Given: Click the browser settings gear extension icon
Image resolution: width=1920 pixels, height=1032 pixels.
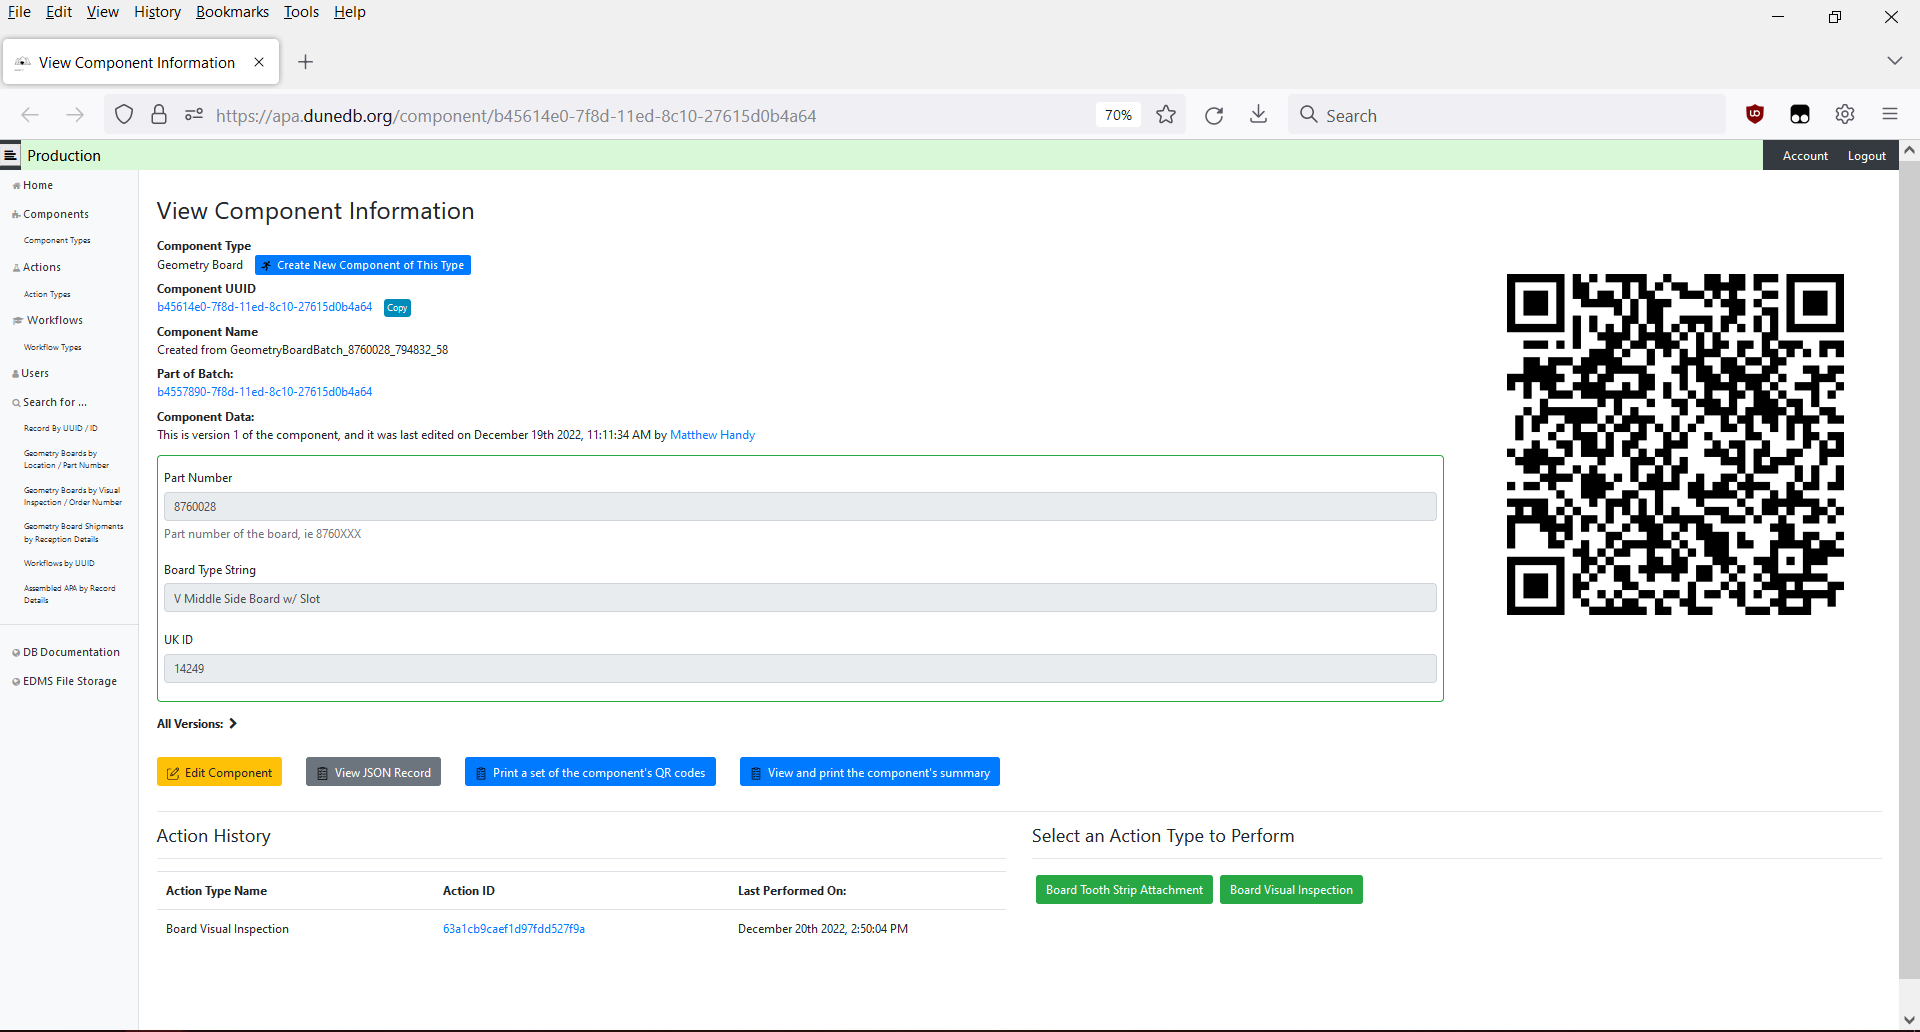Looking at the screenshot, I should point(1845,114).
